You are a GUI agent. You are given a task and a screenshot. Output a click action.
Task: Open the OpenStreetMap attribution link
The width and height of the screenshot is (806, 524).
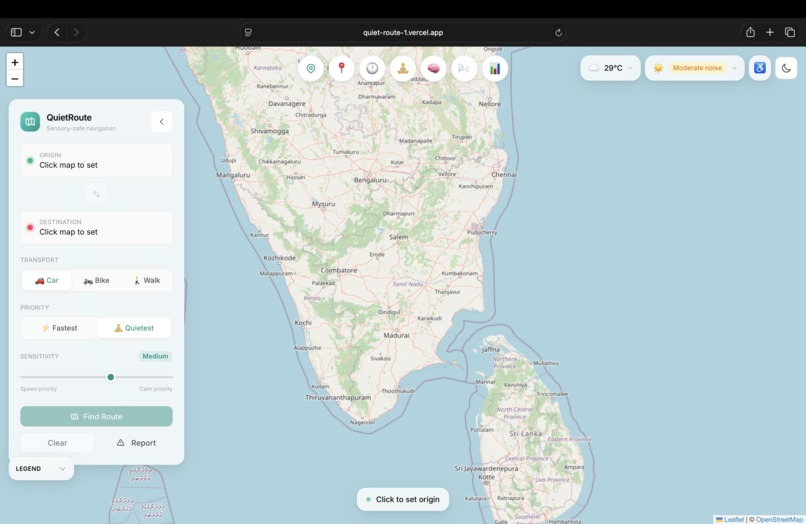(779, 519)
